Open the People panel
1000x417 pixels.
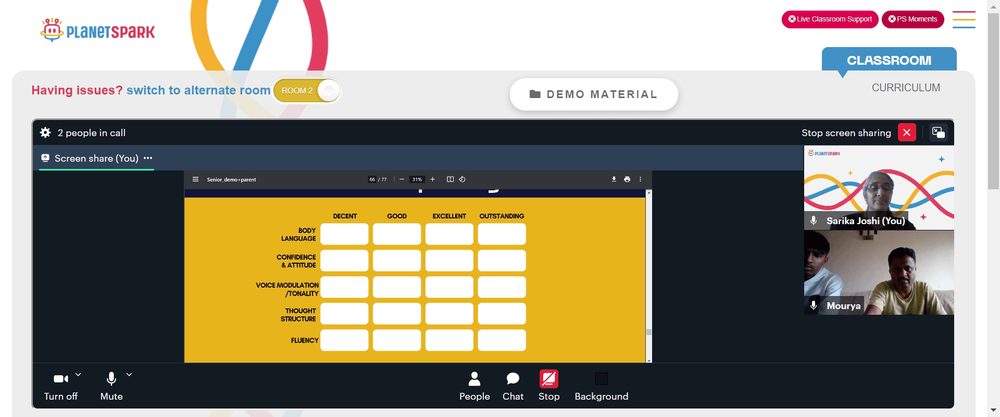point(474,386)
